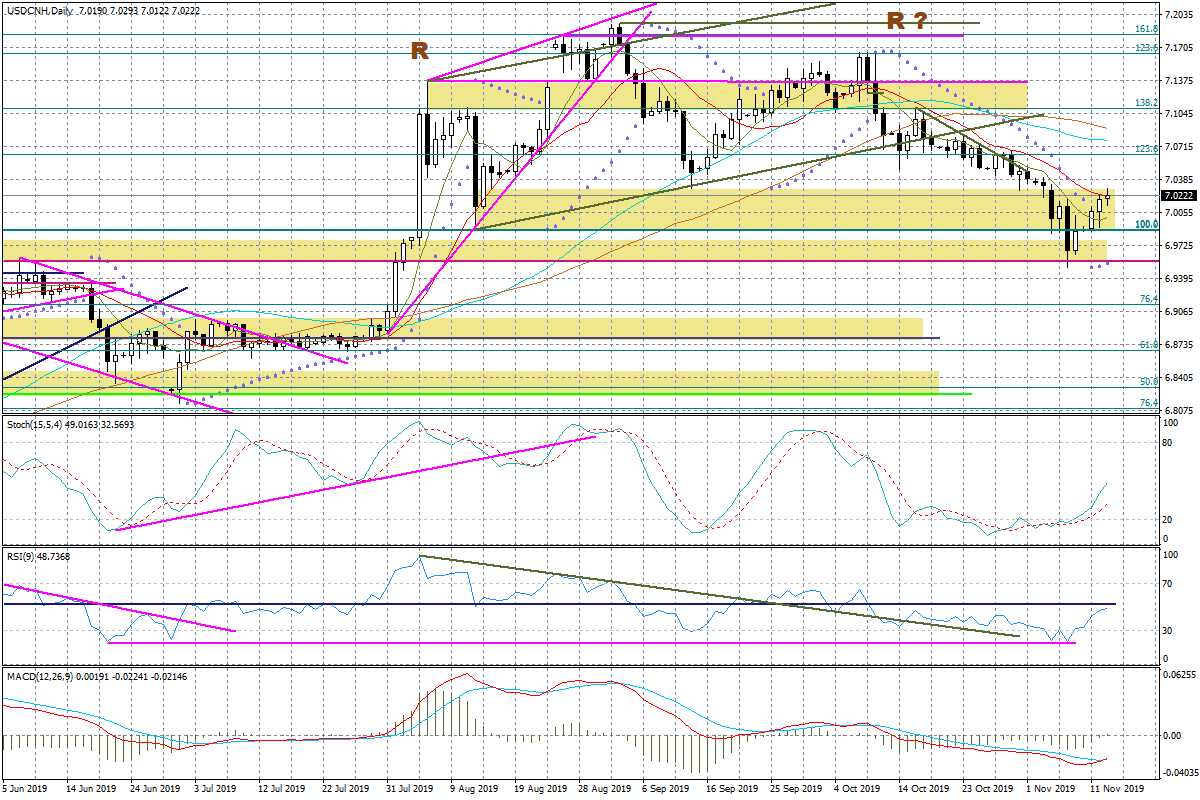Click the 161.8 Fibonacci level label
This screenshot has height=800, width=1200.
click(1146, 29)
